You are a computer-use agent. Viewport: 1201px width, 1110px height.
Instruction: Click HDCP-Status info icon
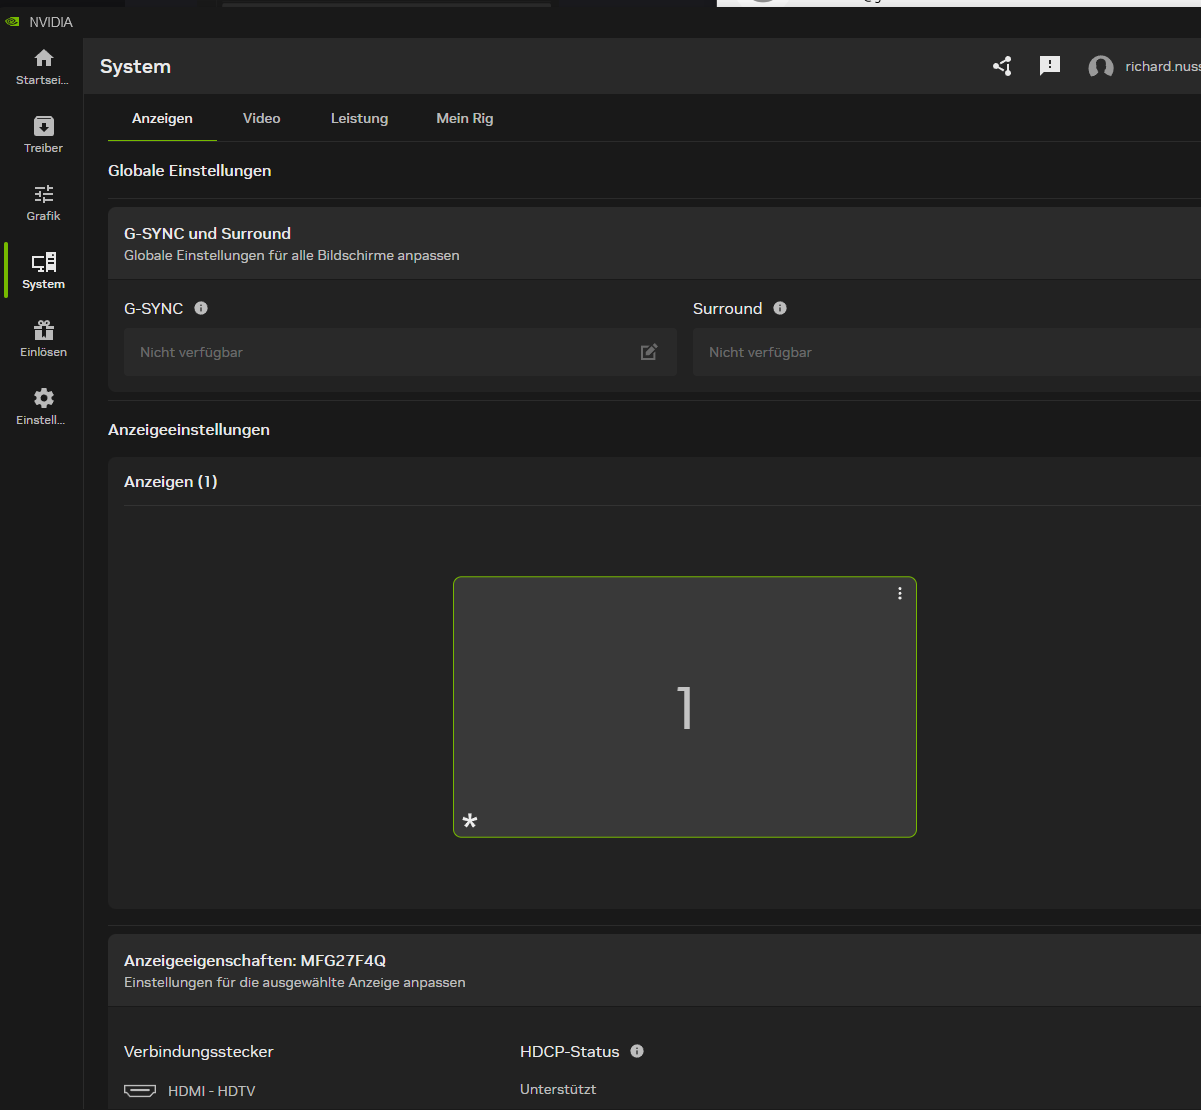pyautogui.click(x=637, y=1051)
